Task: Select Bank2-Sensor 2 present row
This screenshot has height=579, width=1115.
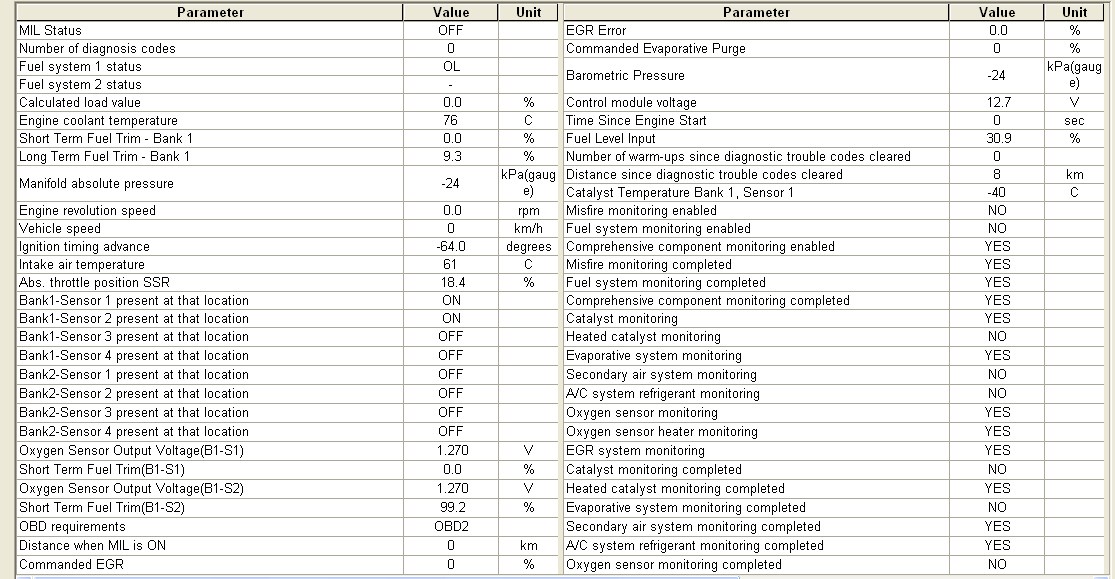Action: [134, 394]
